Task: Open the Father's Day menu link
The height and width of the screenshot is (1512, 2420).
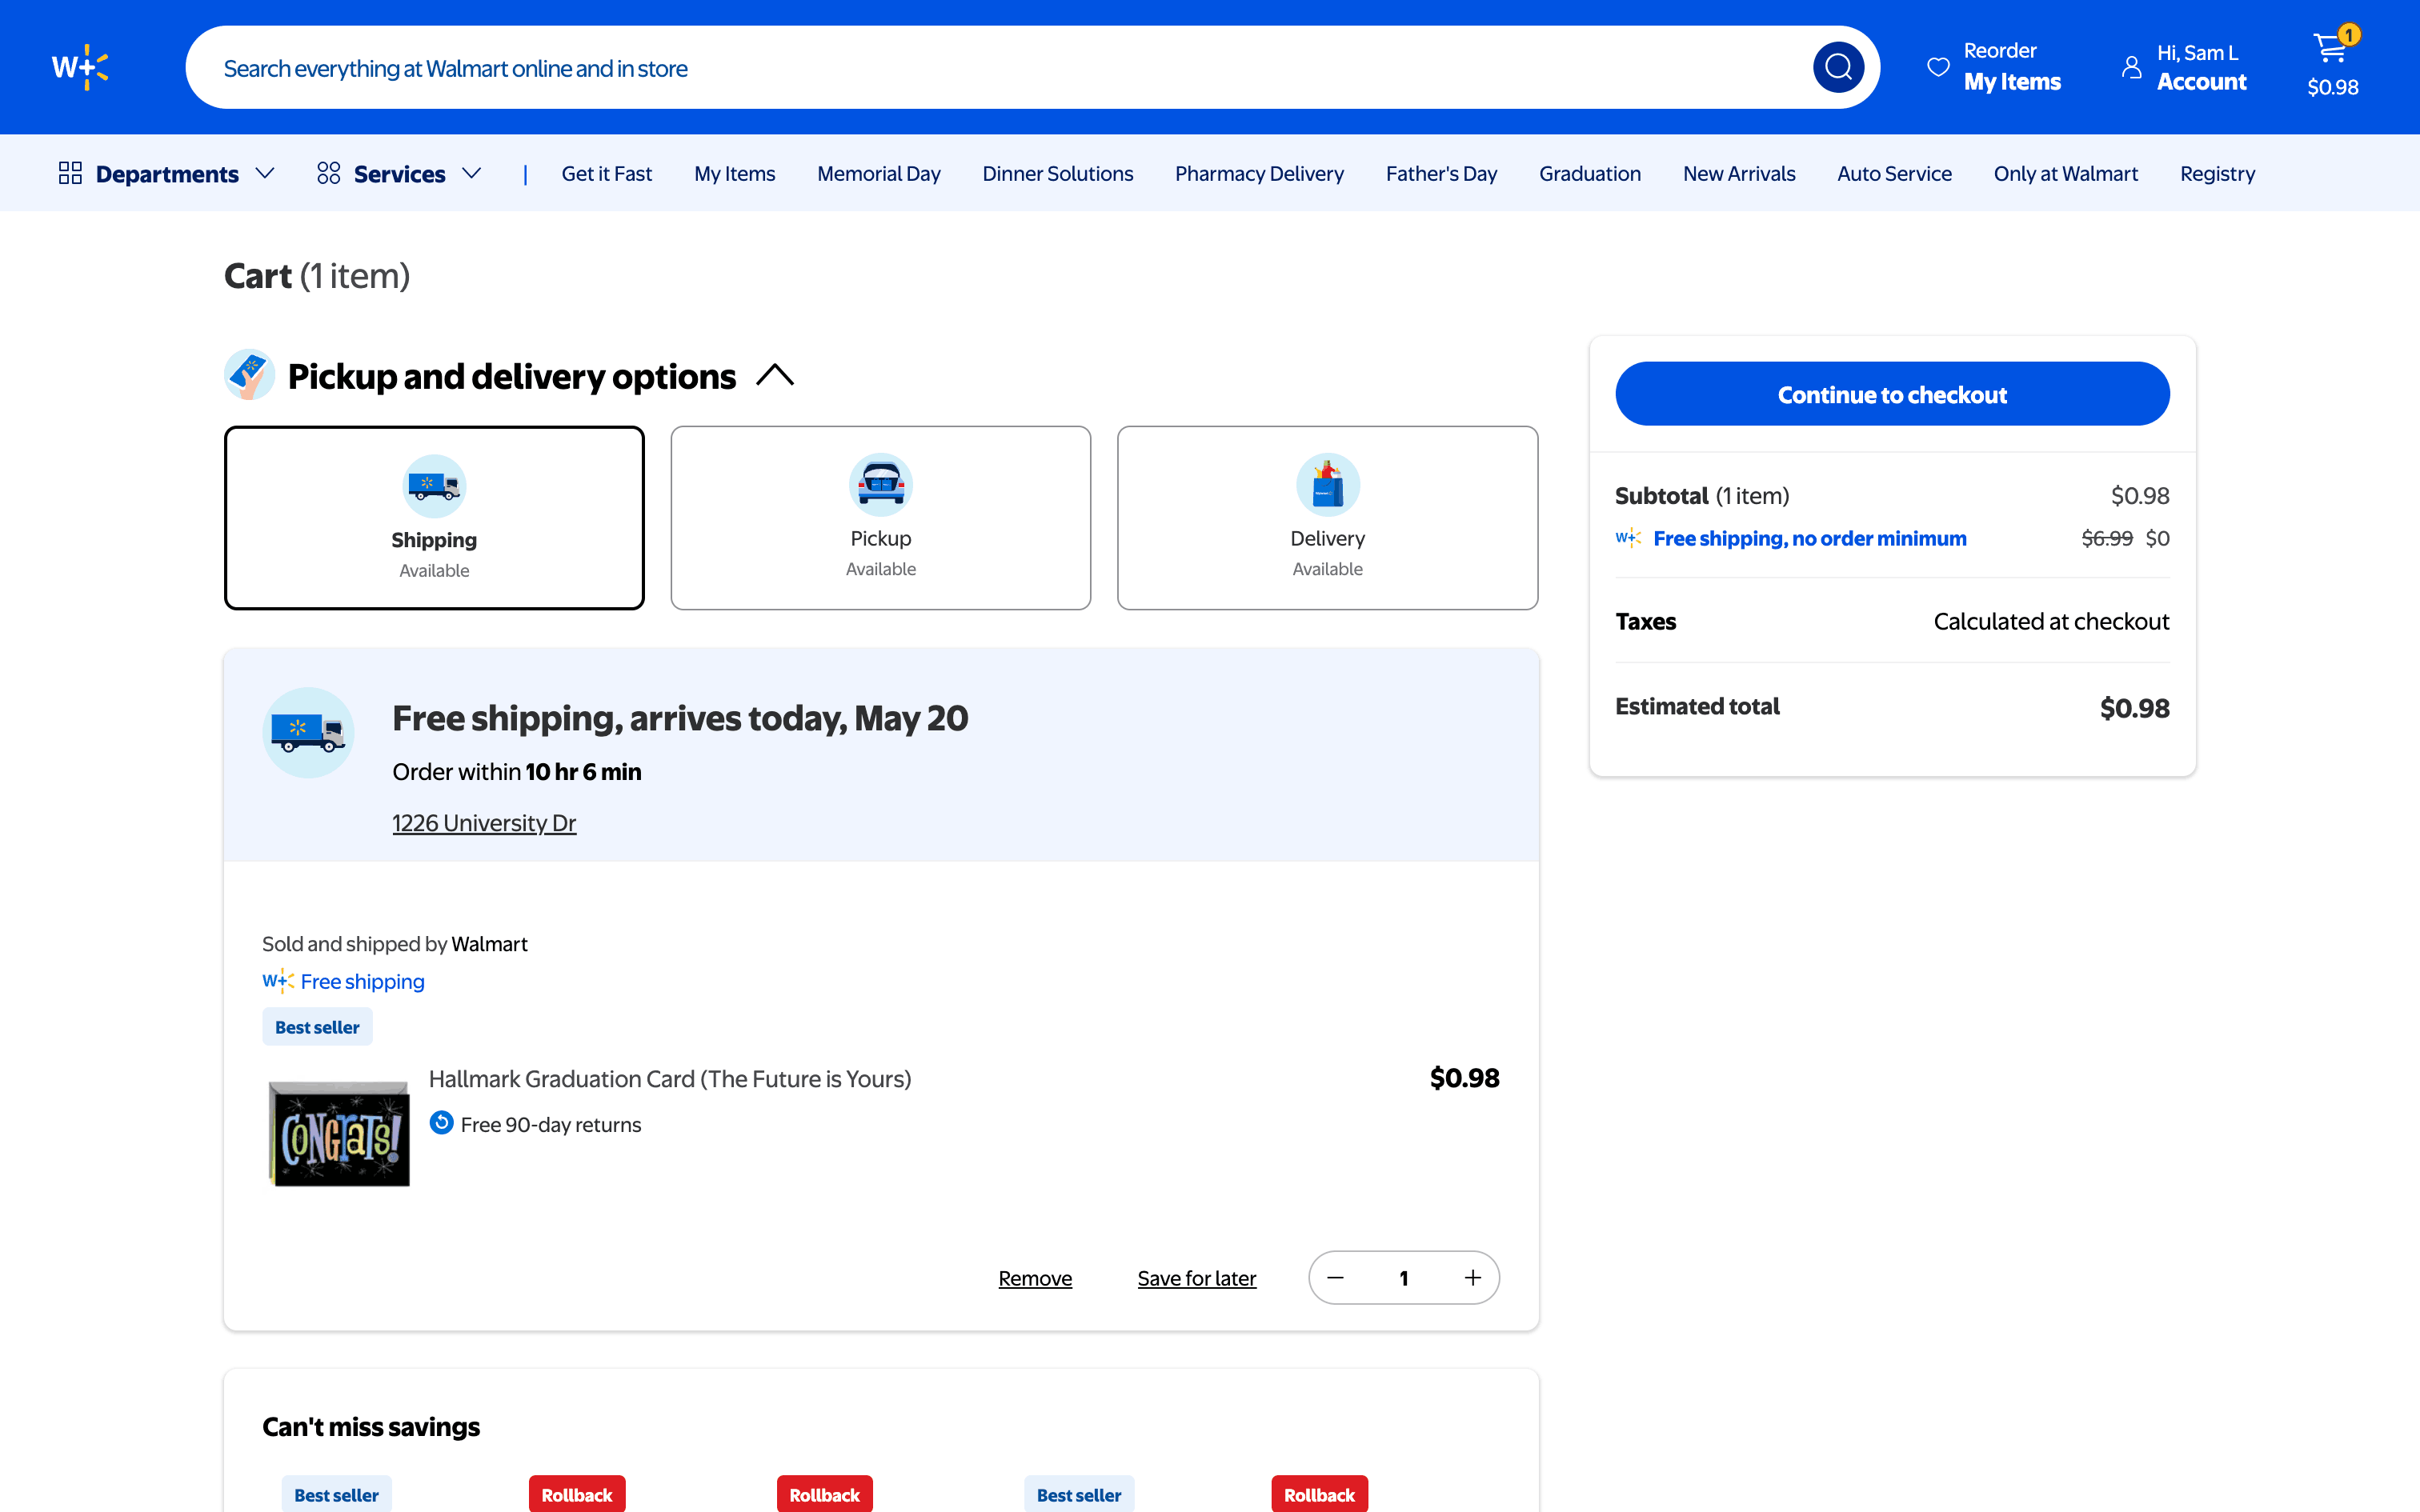Action: pyautogui.click(x=1441, y=174)
